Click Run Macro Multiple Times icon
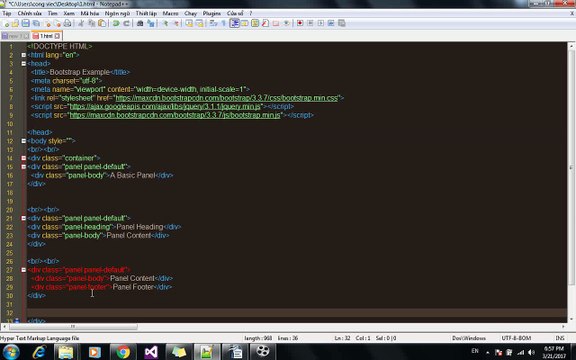The image size is (576, 360). click(x=331, y=24)
